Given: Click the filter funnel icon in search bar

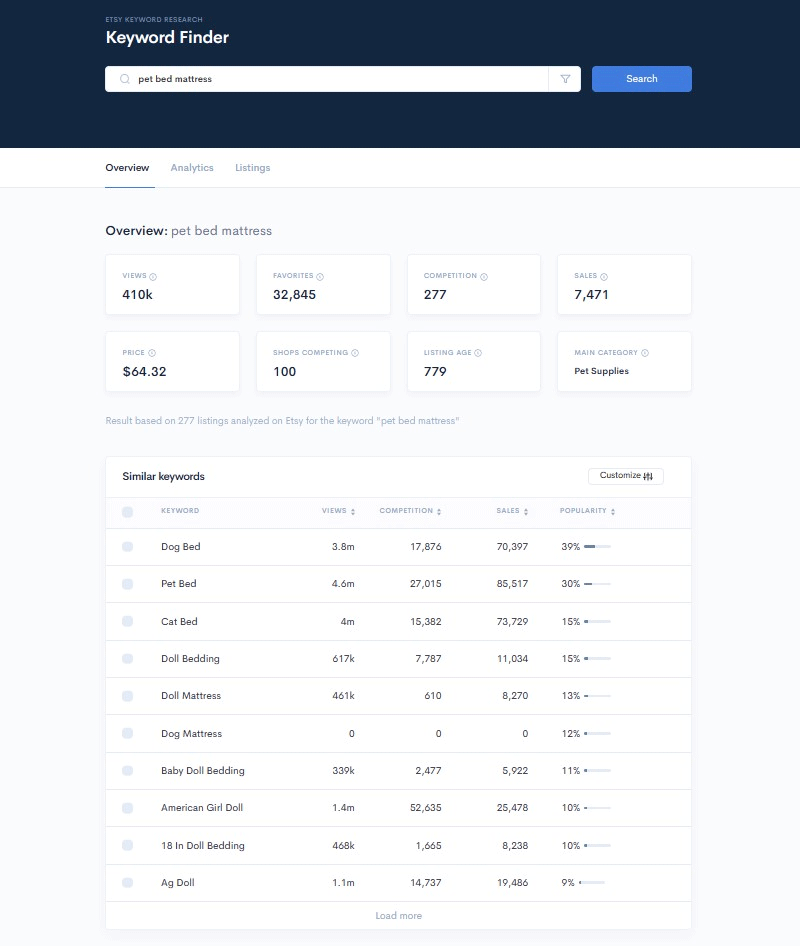Looking at the screenshot, I should (565, 79).
